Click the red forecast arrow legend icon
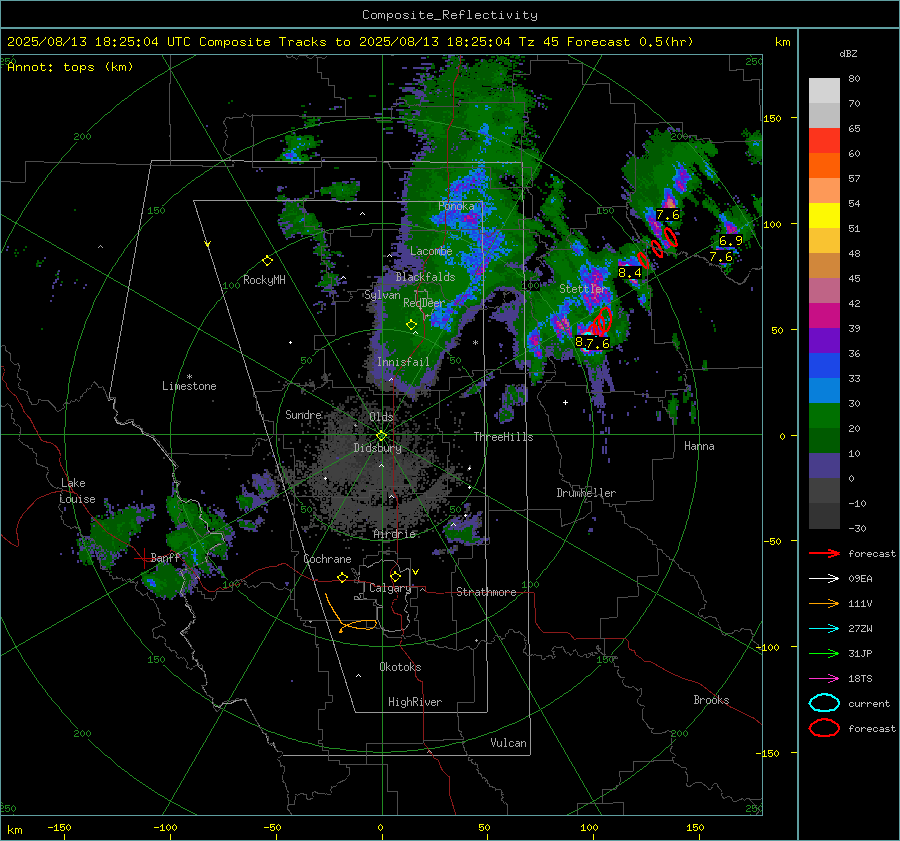Viewport: 900px width, 841px height. coord(824,553)
